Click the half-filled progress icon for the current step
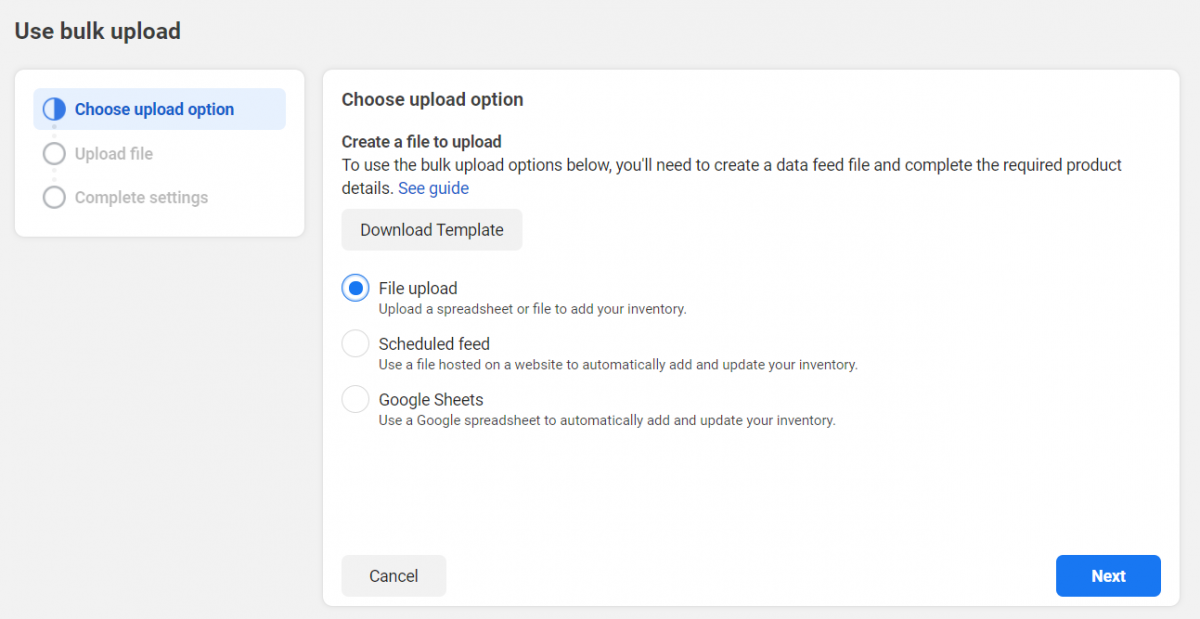This screenshot has width=1200, height=619. point(54,109)
